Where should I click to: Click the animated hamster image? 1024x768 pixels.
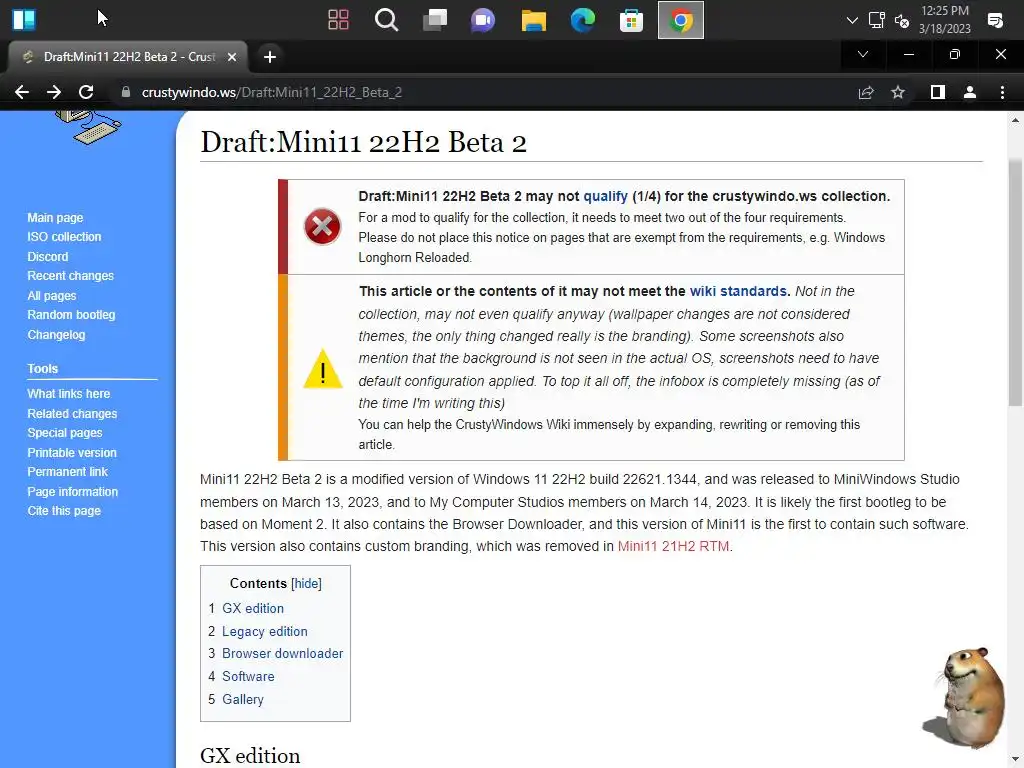click(966, 696)
